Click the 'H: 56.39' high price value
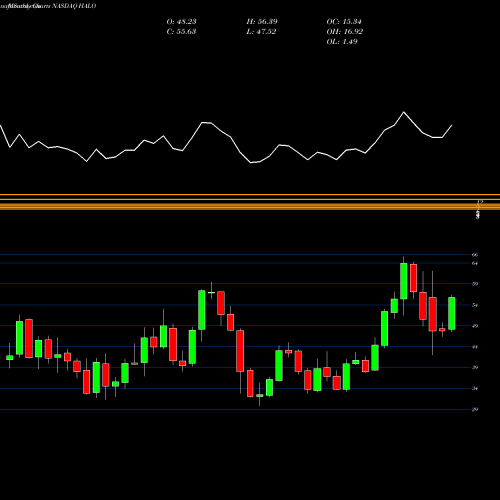Image resolution: width=500 pixels, height=500 pixels. point(262,22)
